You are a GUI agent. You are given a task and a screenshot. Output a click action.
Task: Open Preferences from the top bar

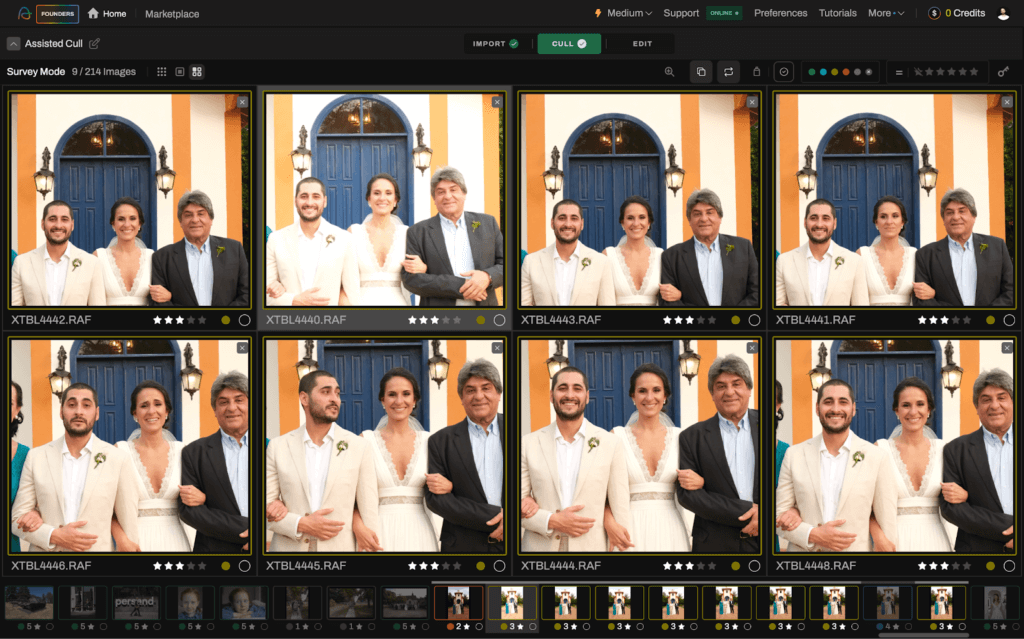[780, 13]
